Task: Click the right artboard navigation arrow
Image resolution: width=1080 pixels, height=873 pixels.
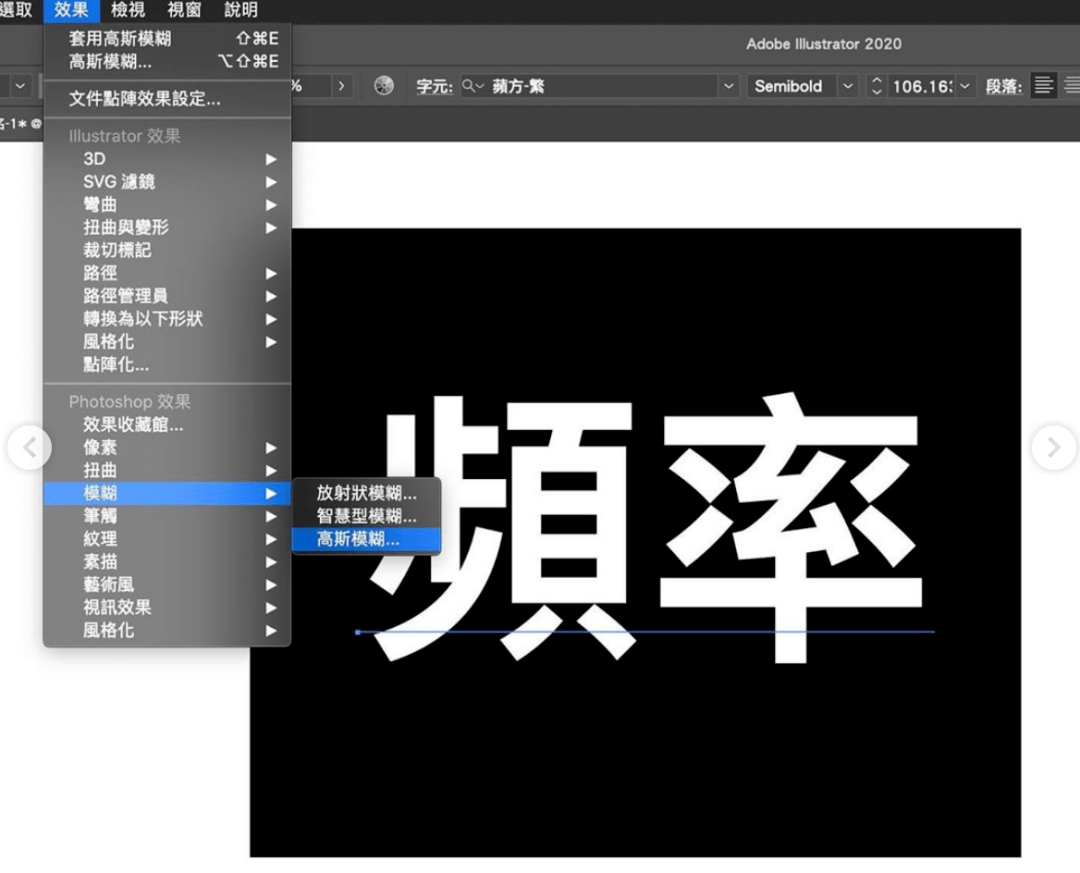Action: coord(1053,448)
